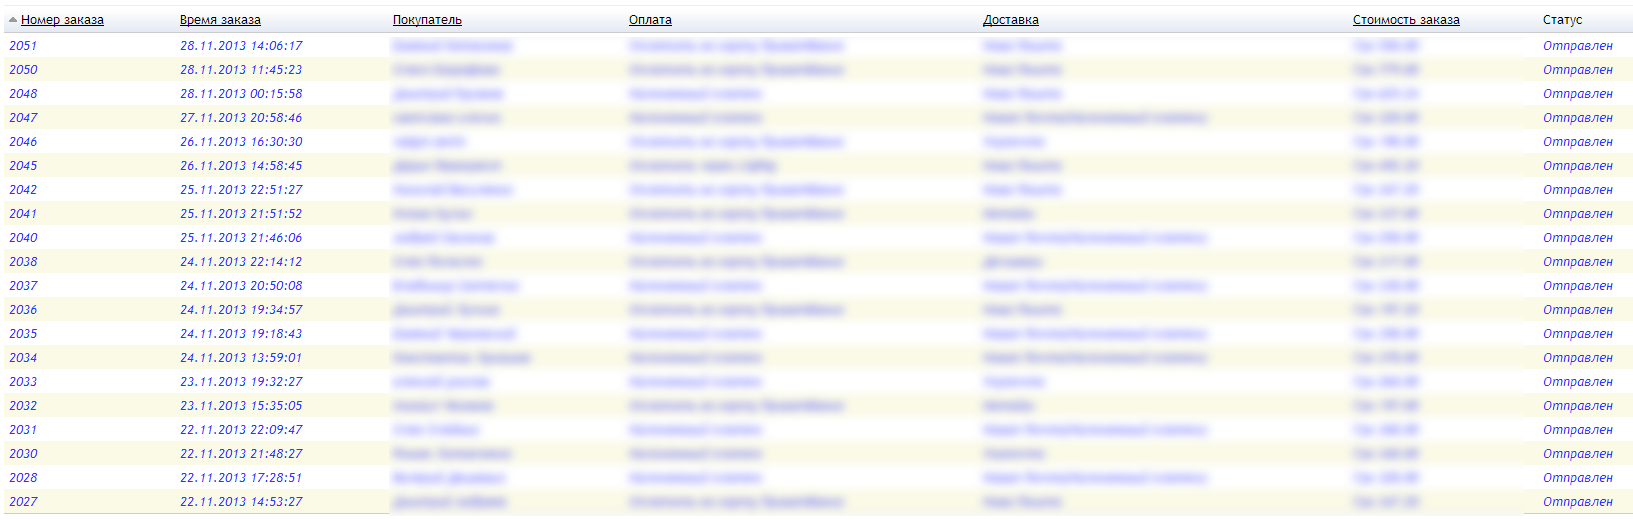Click Отправлен status for order 2046

1577,142
